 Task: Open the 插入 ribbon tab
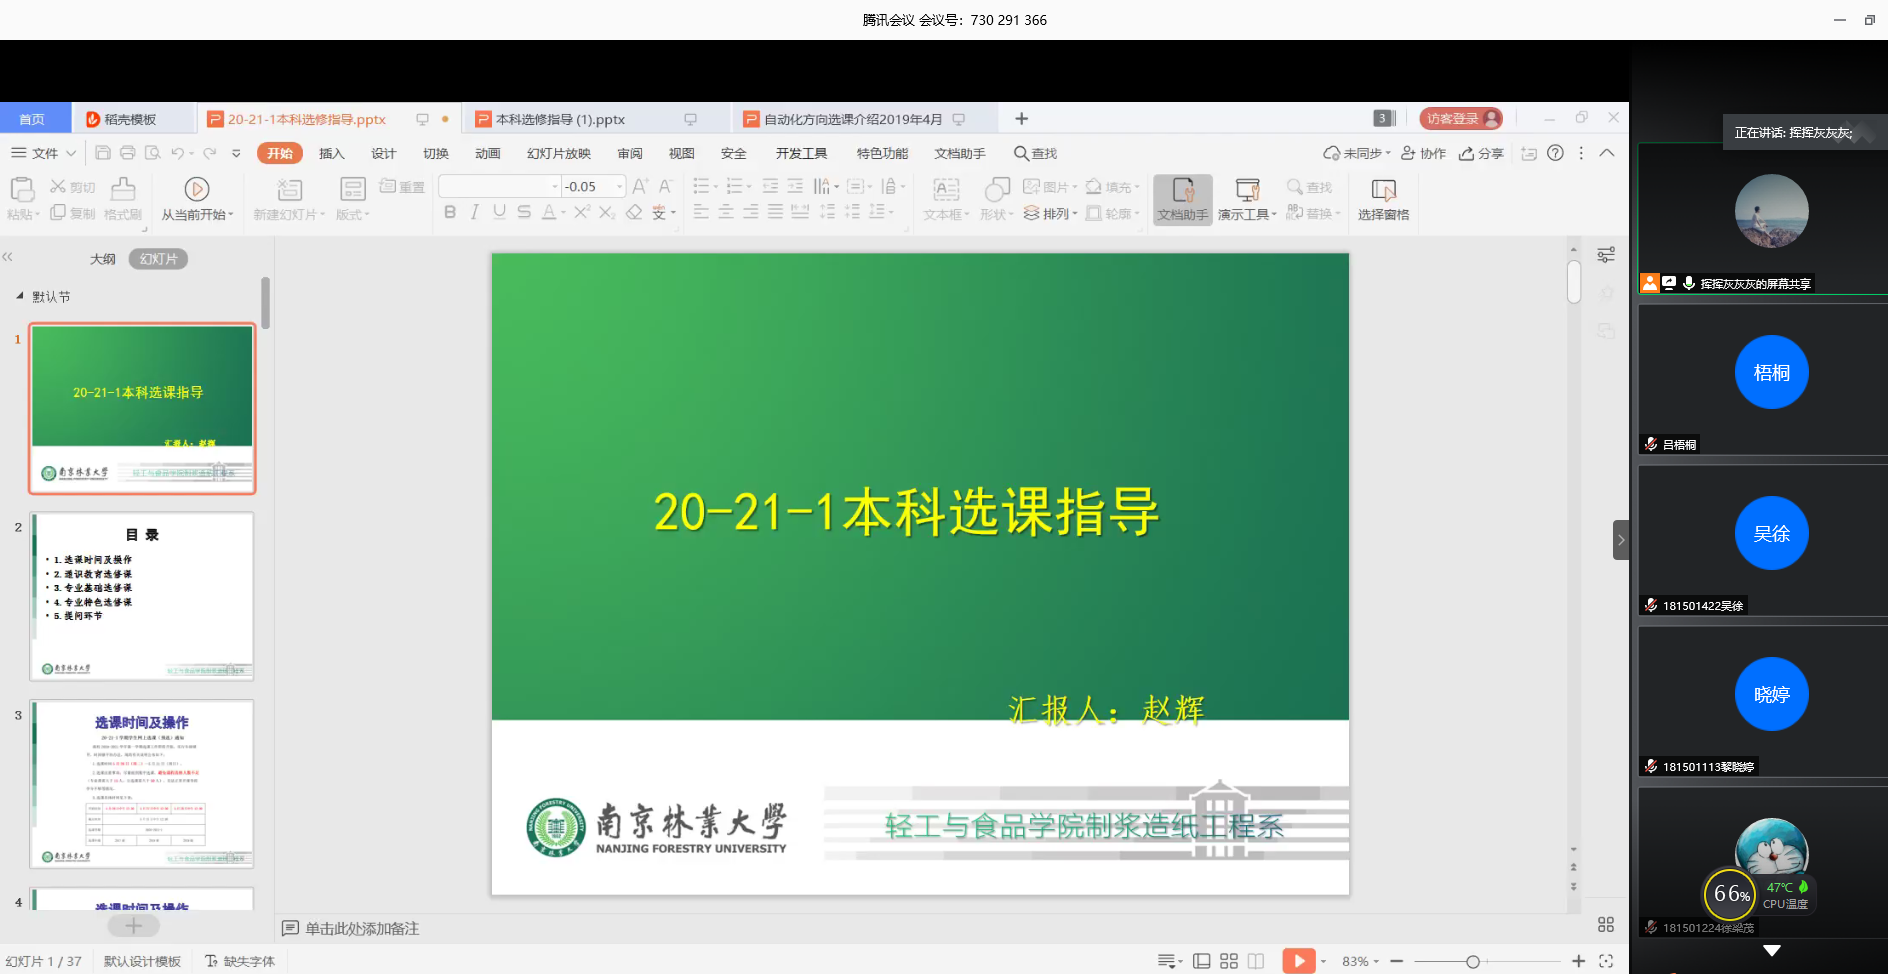click(331, 153)
